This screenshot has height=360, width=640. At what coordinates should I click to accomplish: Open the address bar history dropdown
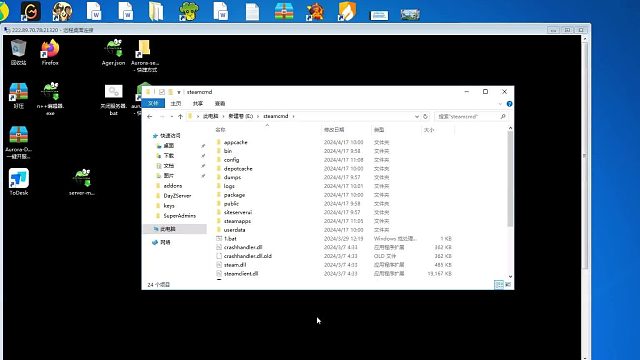point(417,116)
